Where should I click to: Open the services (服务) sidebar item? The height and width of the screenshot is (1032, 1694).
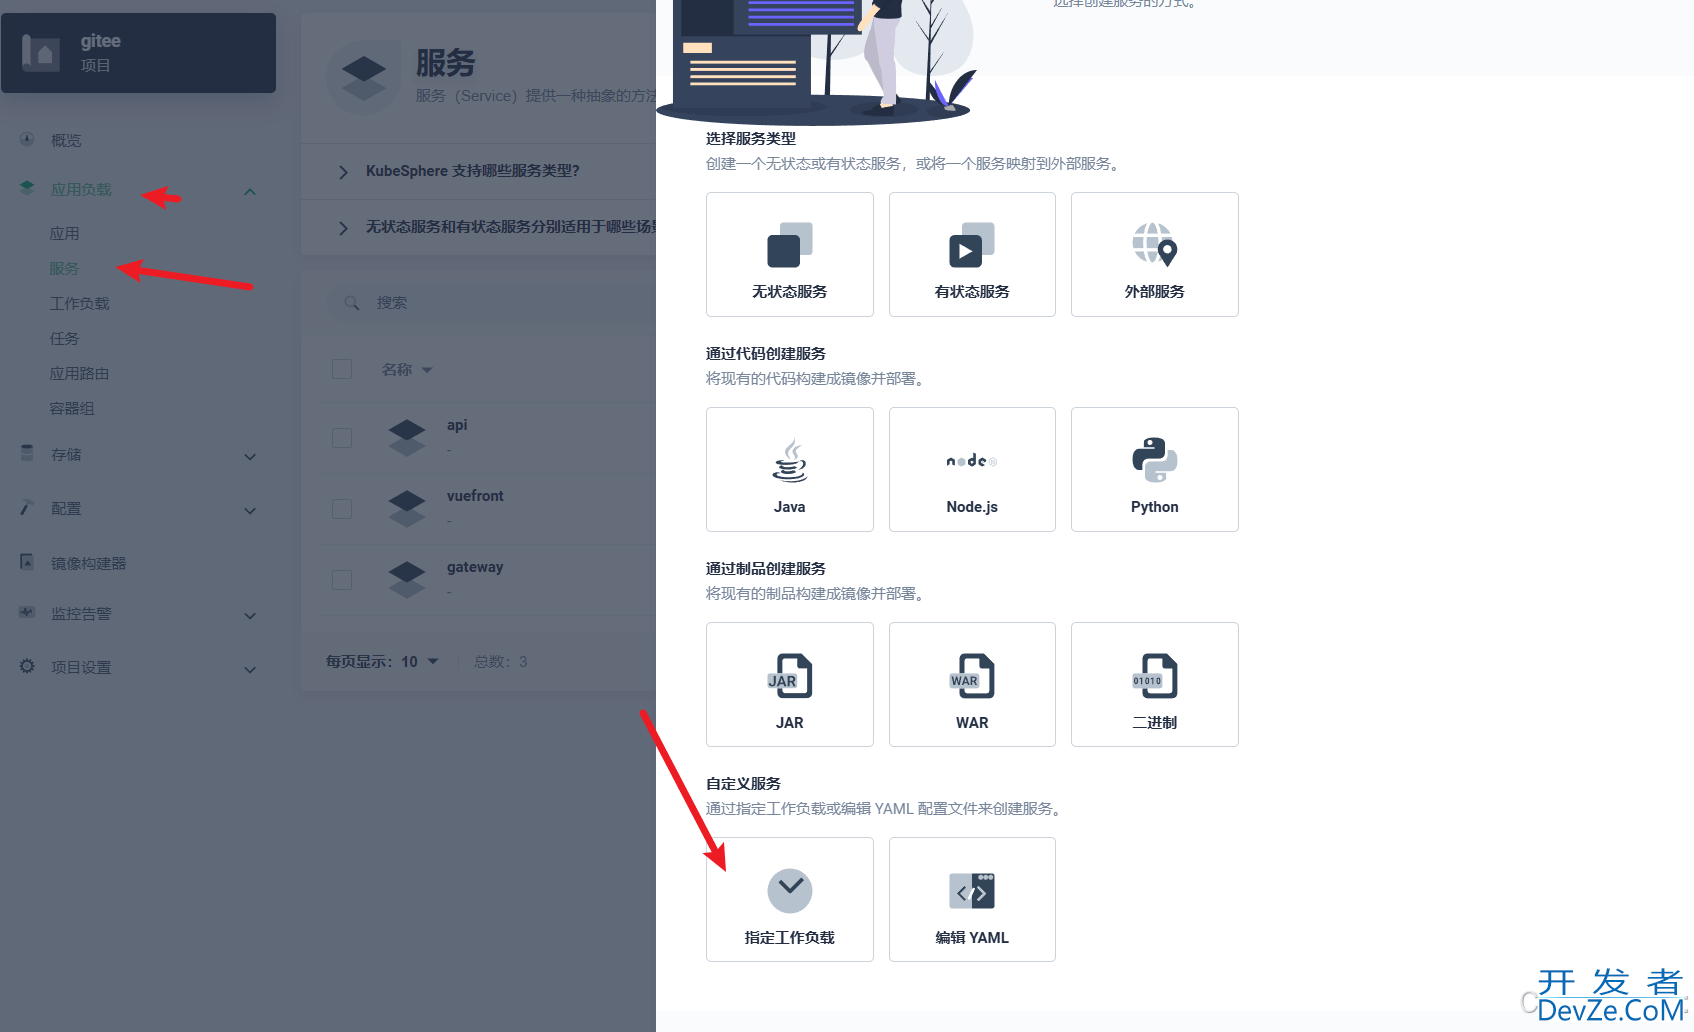coord(65,268)
